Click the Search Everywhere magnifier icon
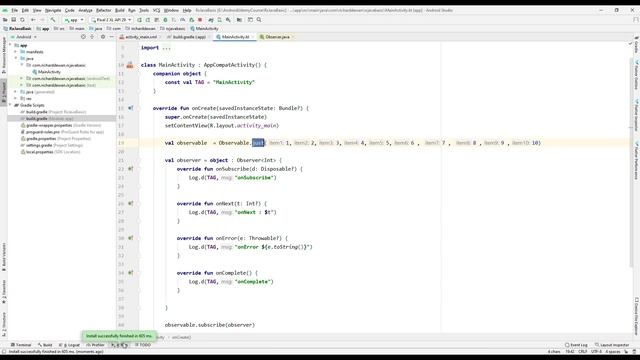This screenshot has width=640, height=360. click(x=259, y=20)
